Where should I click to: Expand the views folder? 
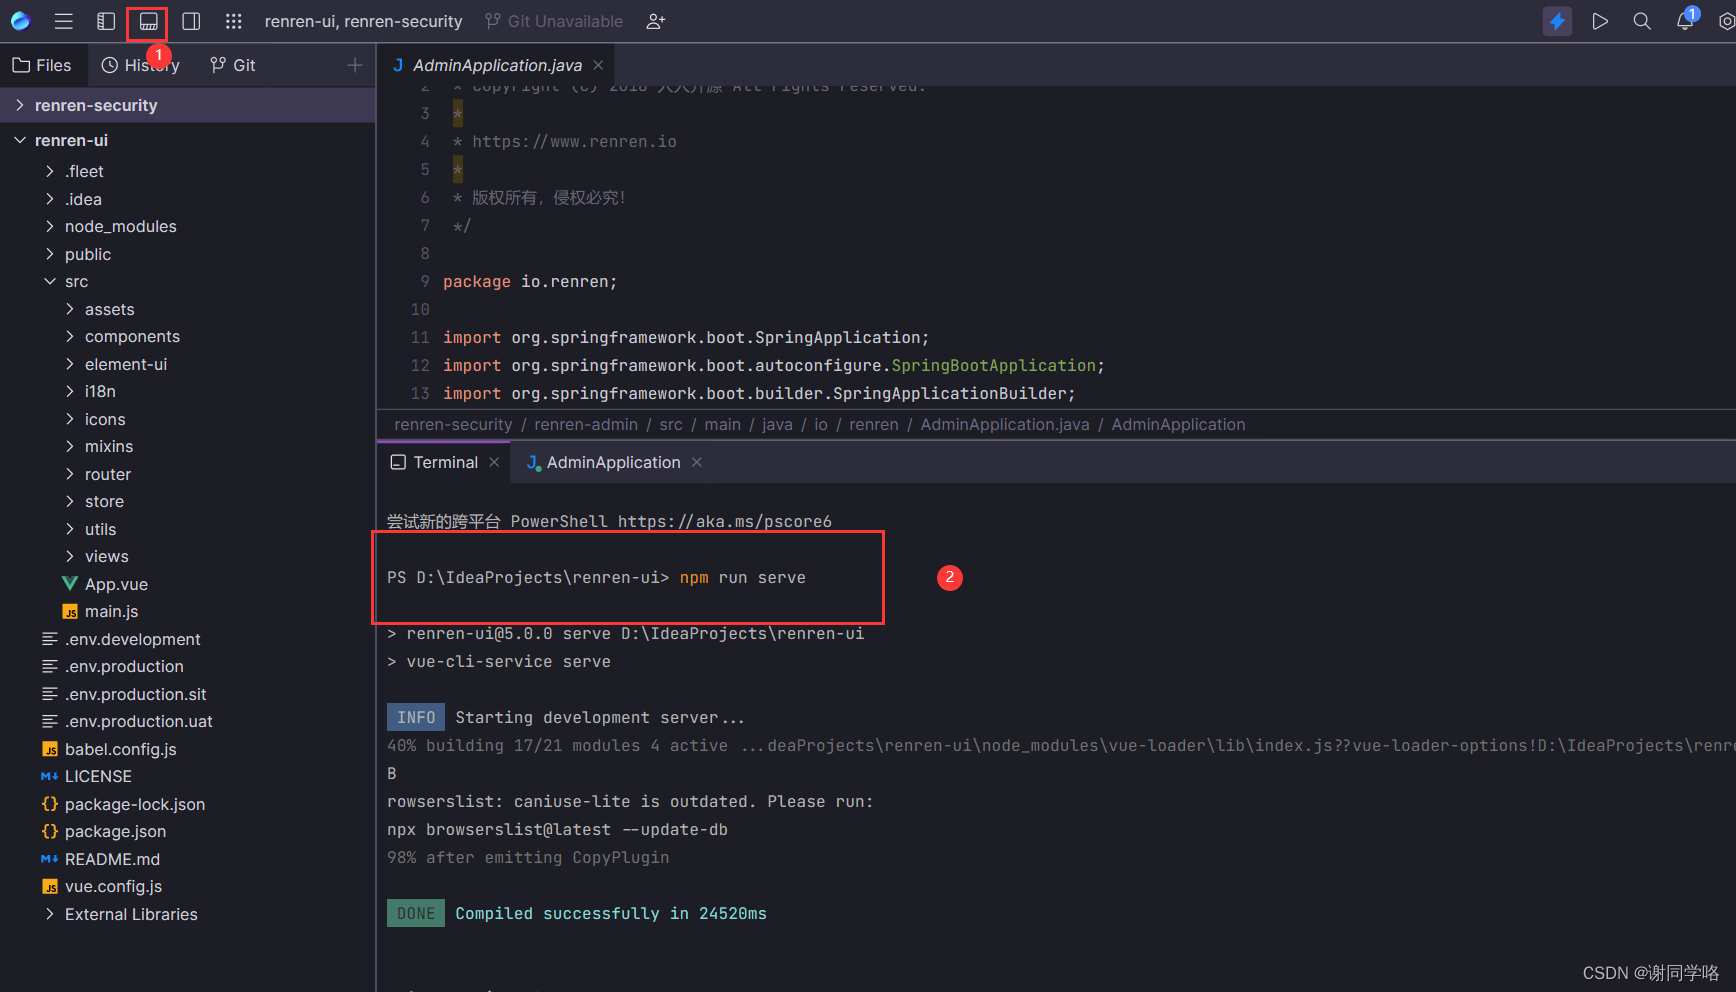pyautogui.click(x=69, y=556)
